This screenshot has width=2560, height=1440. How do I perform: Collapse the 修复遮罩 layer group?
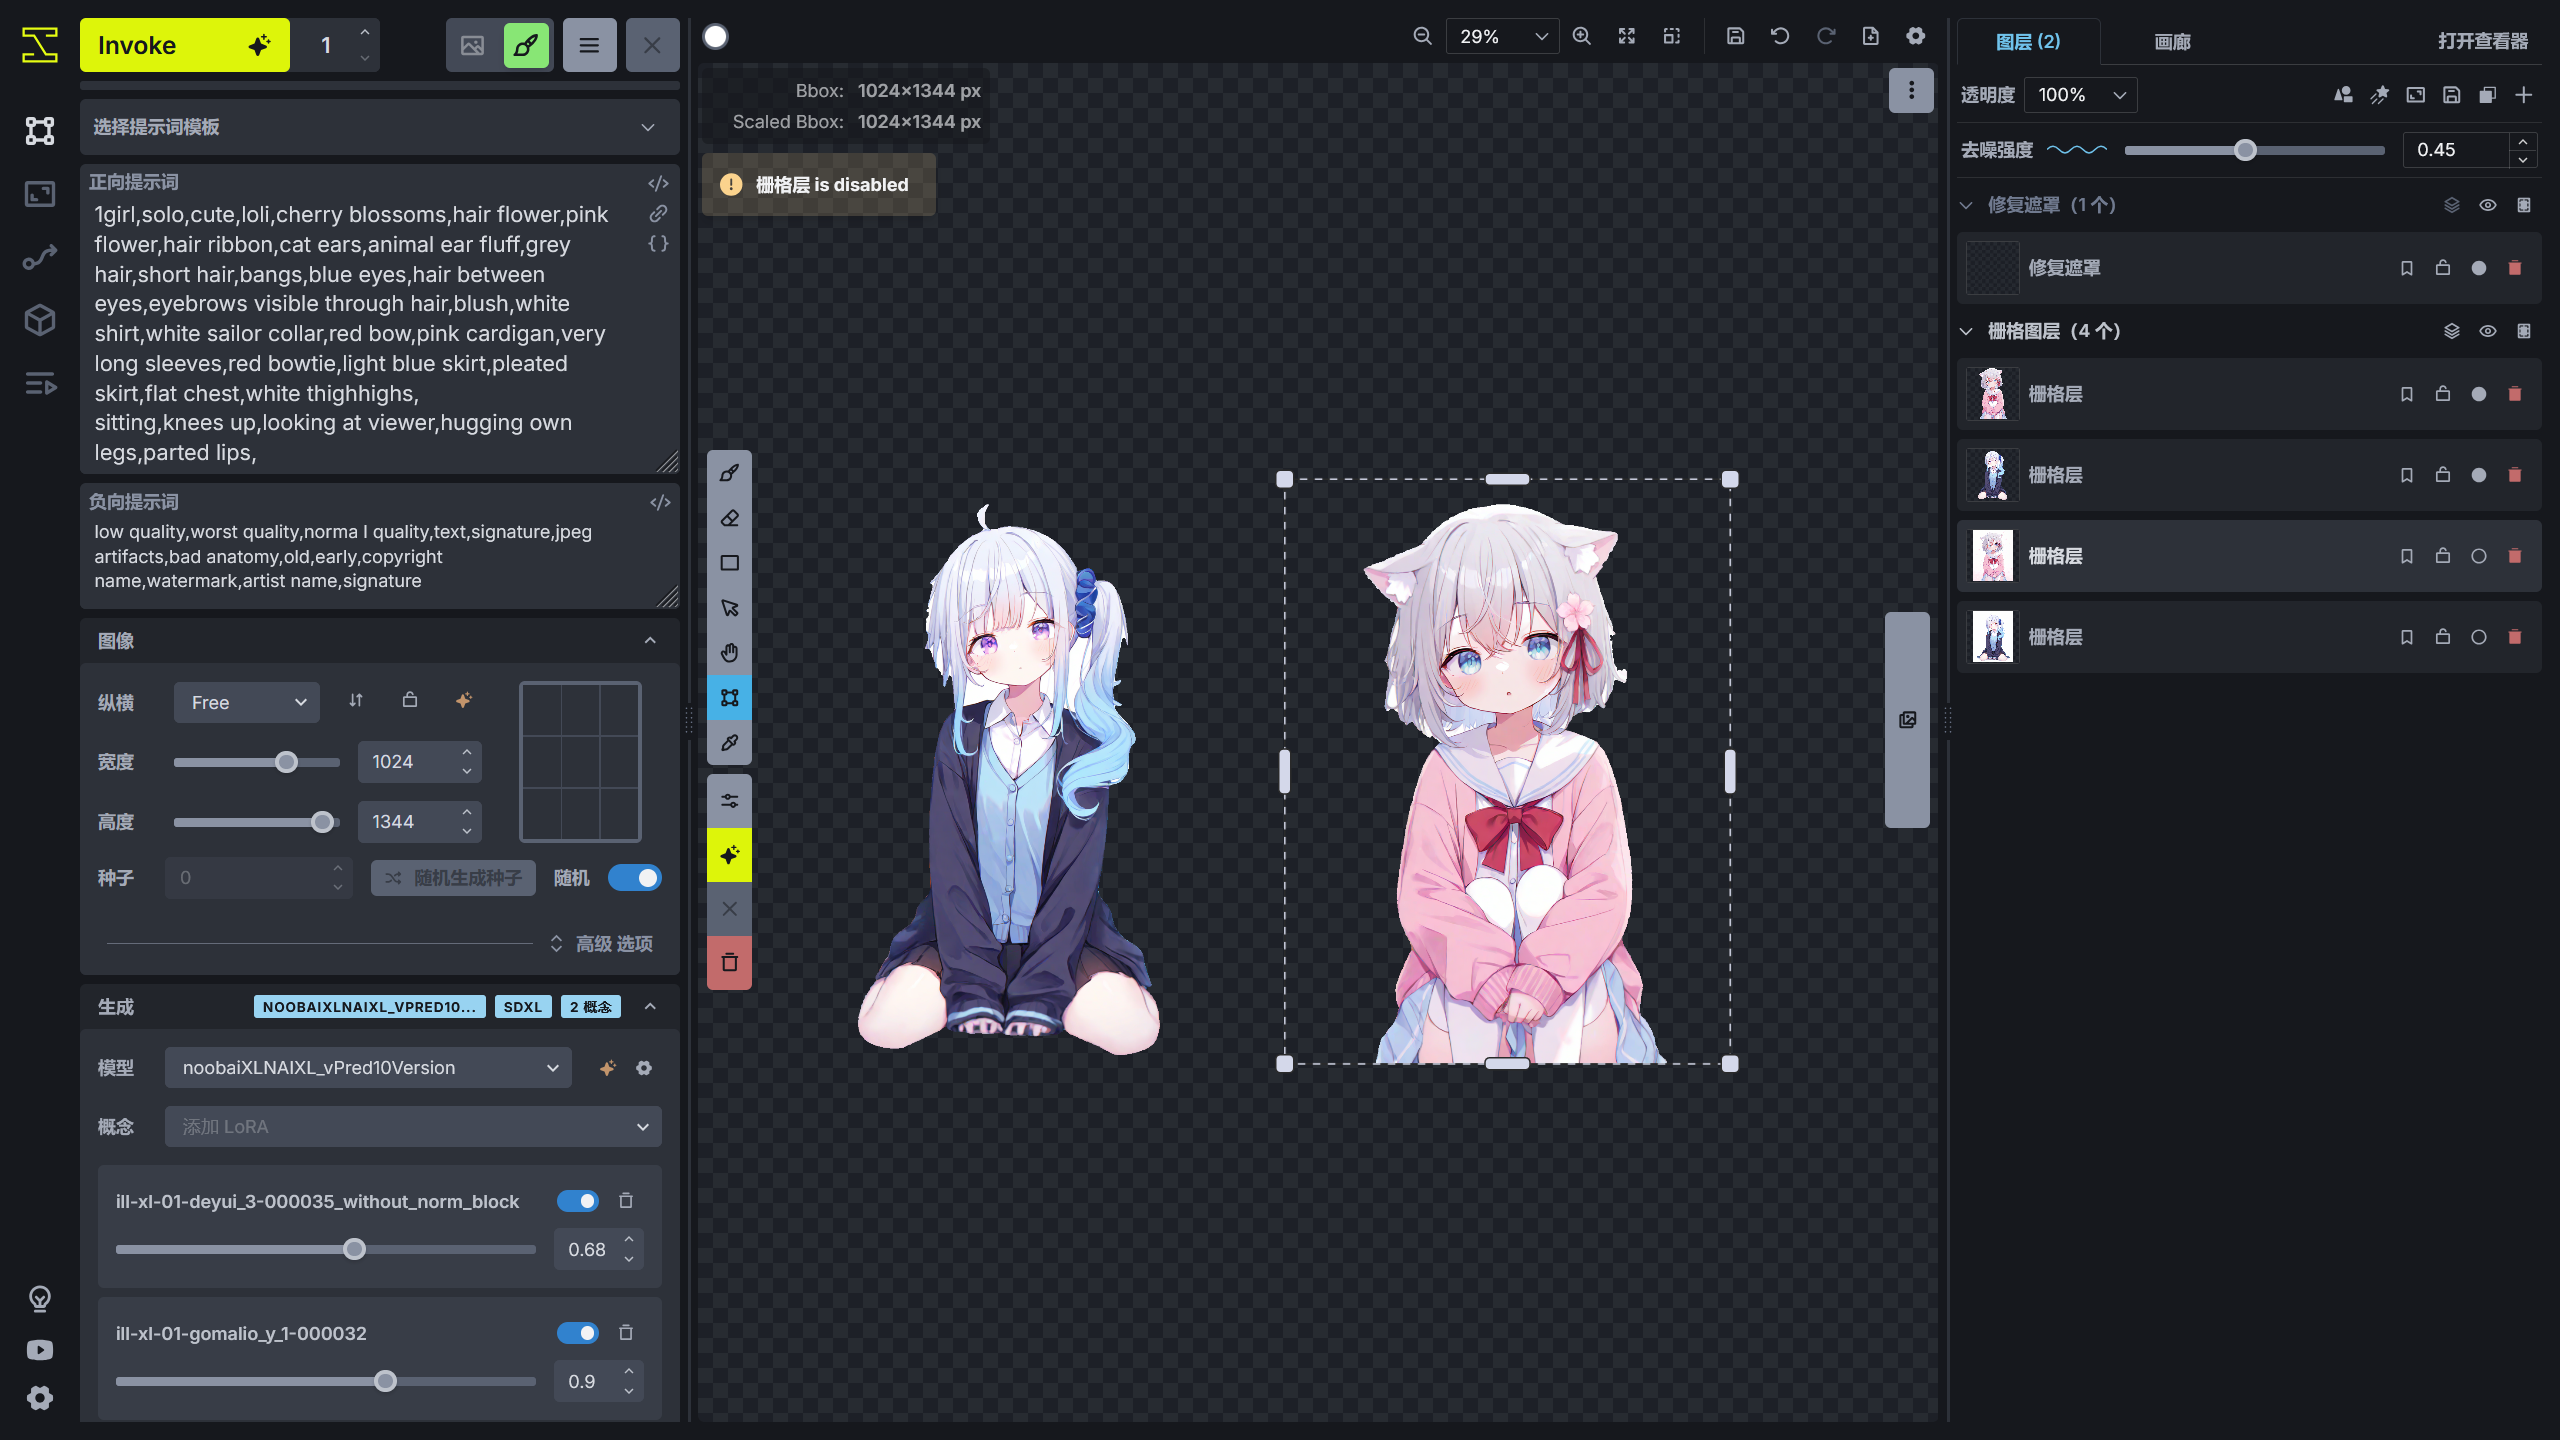pos(1965,204)
